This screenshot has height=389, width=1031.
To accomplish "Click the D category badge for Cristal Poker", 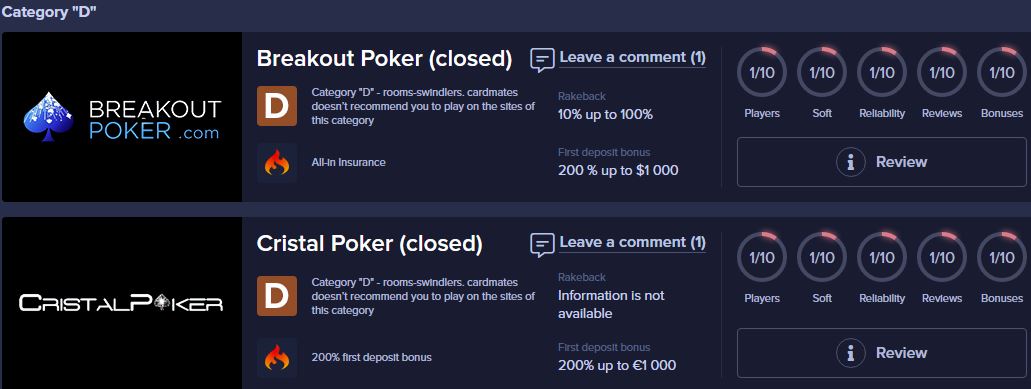I will tap(277, 296).
